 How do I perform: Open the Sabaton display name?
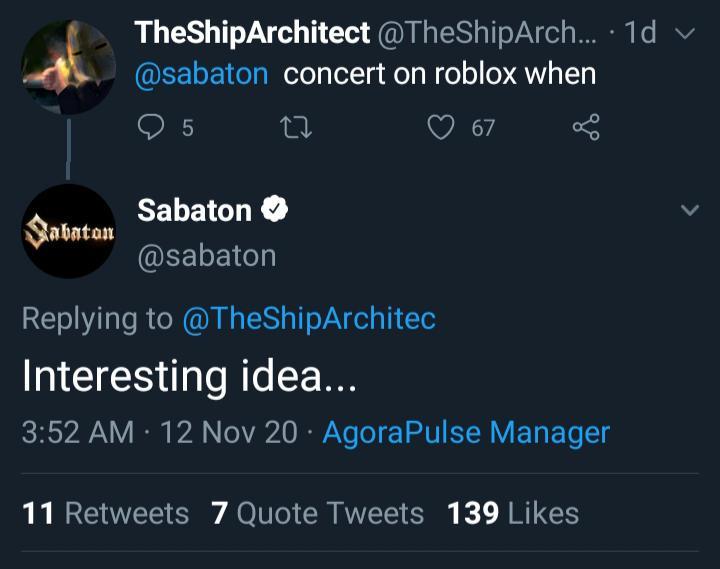click(194, 210)
